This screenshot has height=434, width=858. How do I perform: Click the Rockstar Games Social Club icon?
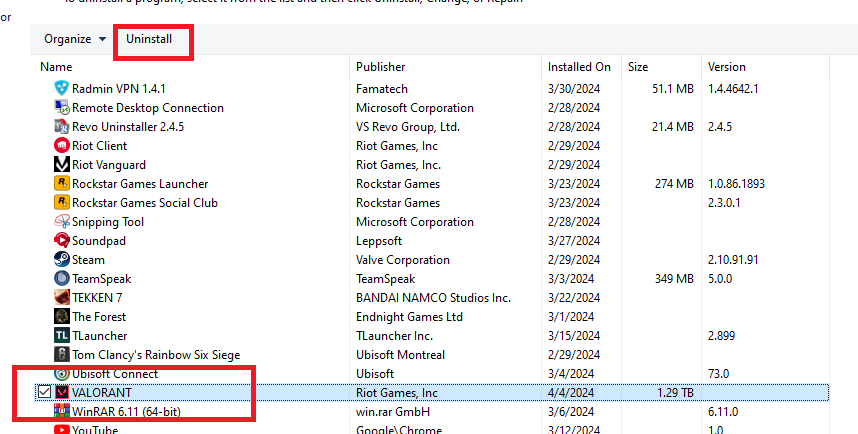(x=62, y=202)
